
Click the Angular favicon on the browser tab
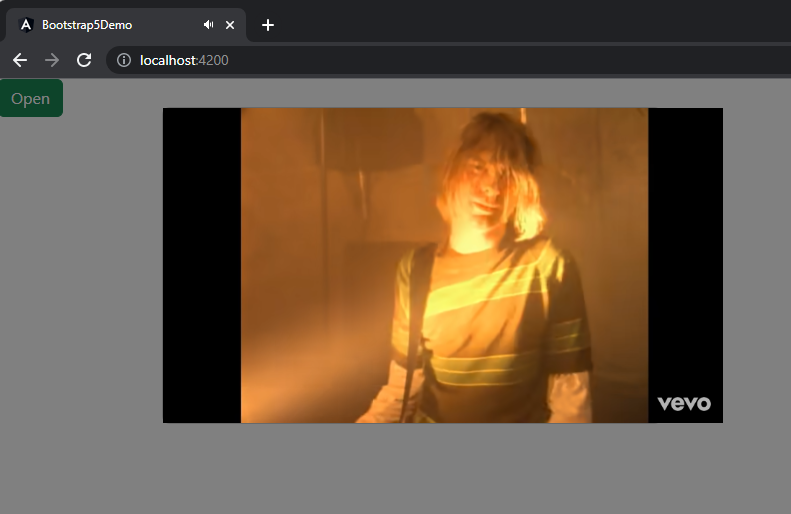[26, 25]
